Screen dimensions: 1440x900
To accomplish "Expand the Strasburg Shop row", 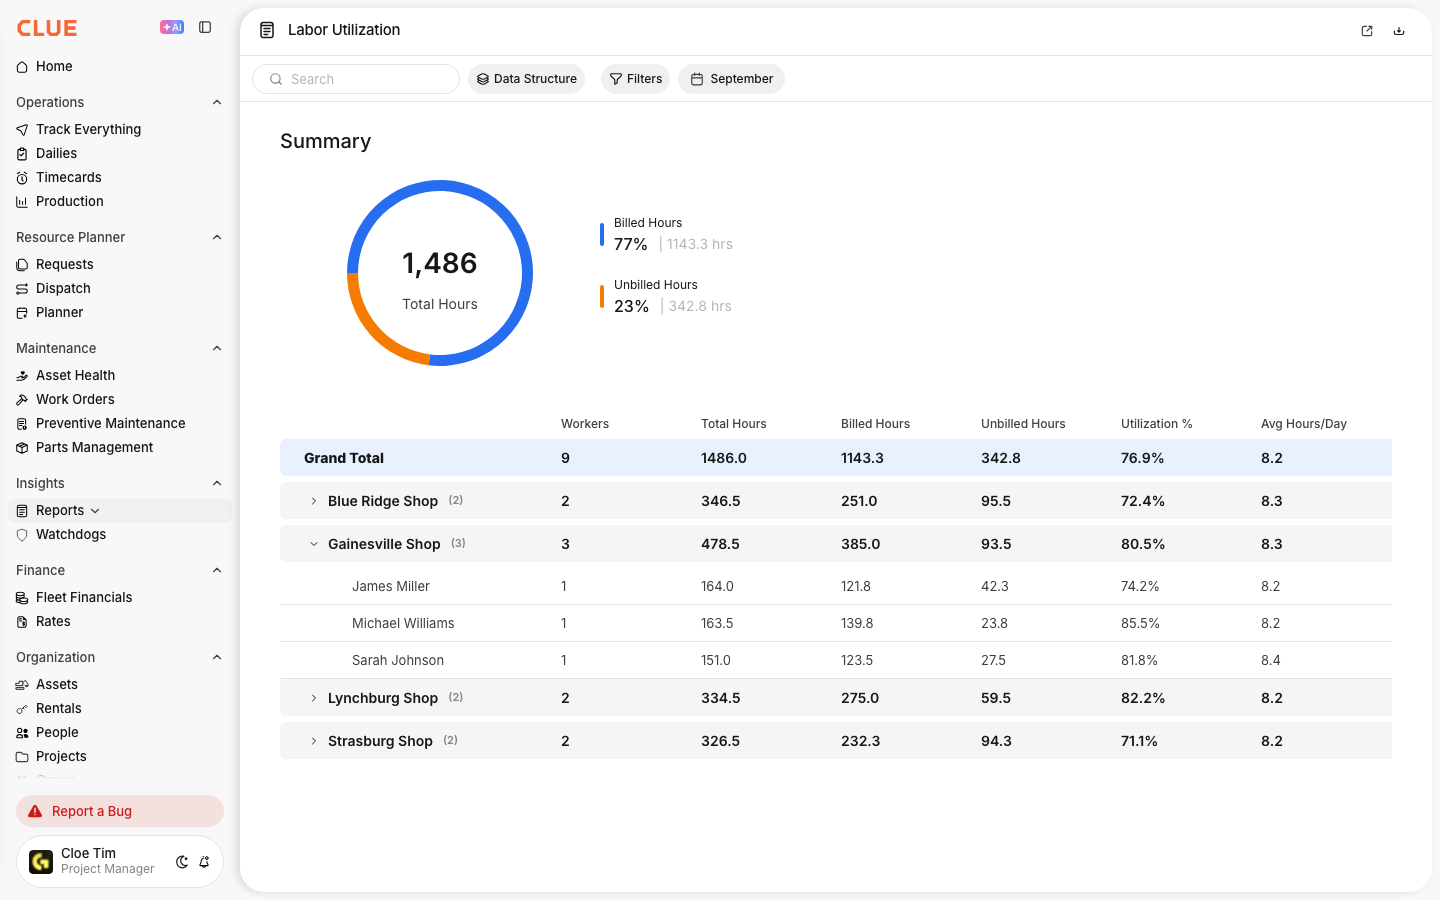I will click(313, 741).
